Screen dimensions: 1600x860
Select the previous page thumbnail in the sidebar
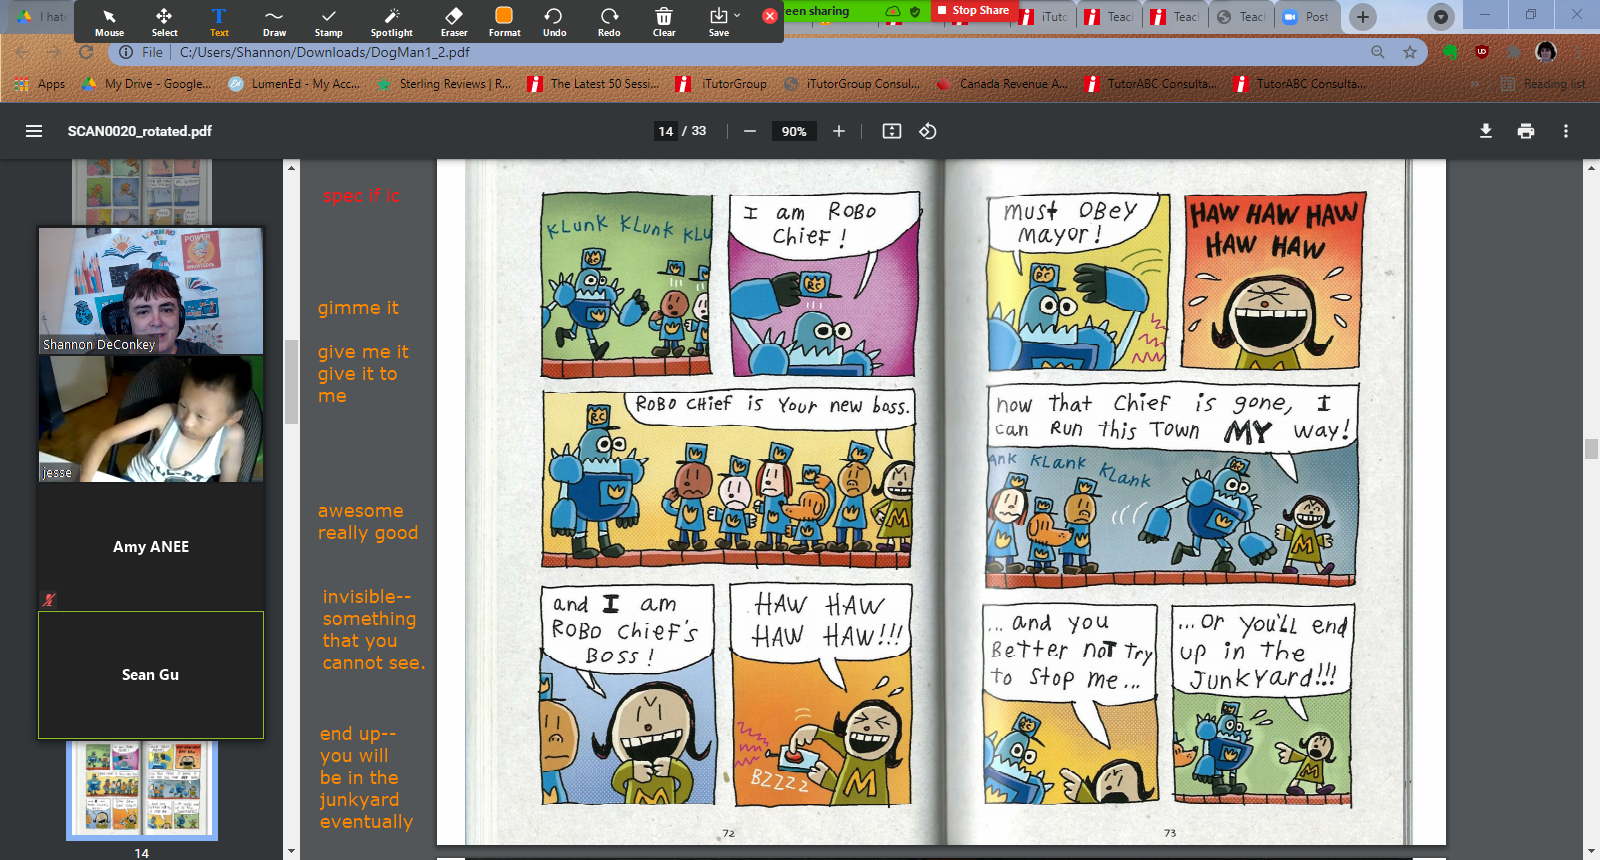point(142,192)
